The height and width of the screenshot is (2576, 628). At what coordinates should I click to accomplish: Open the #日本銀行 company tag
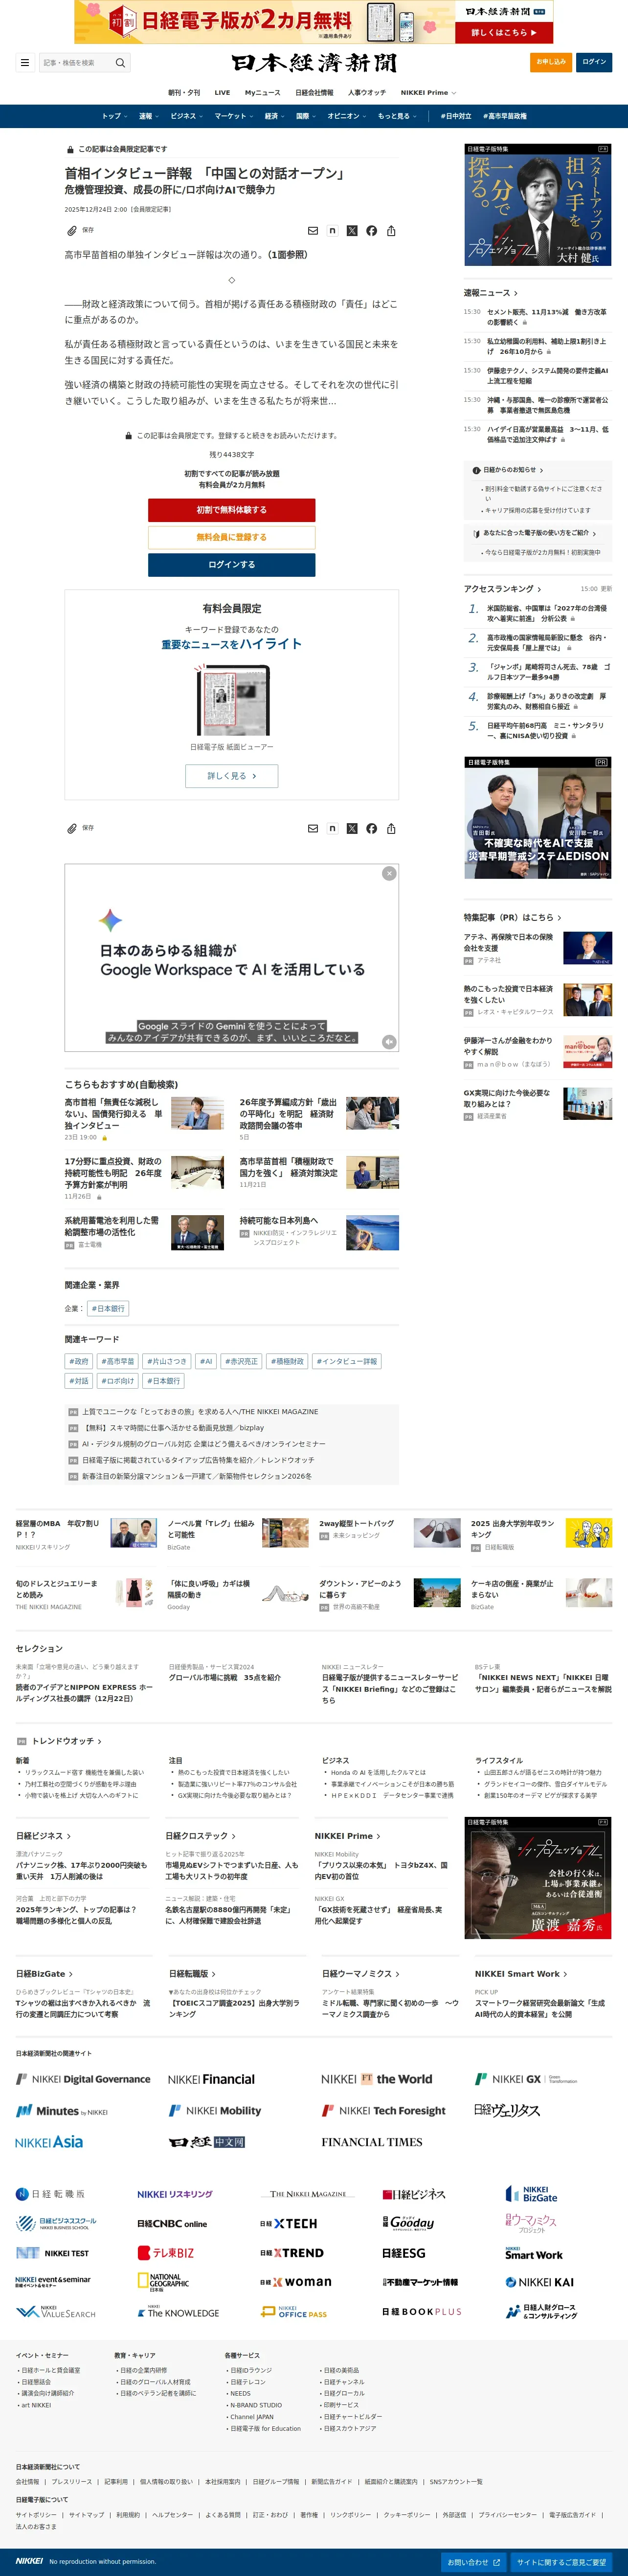click(108, 1308)
